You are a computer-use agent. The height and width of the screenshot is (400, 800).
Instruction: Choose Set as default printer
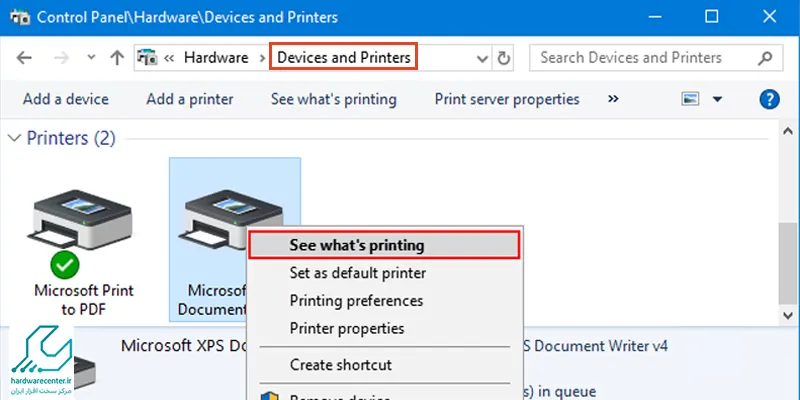click(358, 273)
